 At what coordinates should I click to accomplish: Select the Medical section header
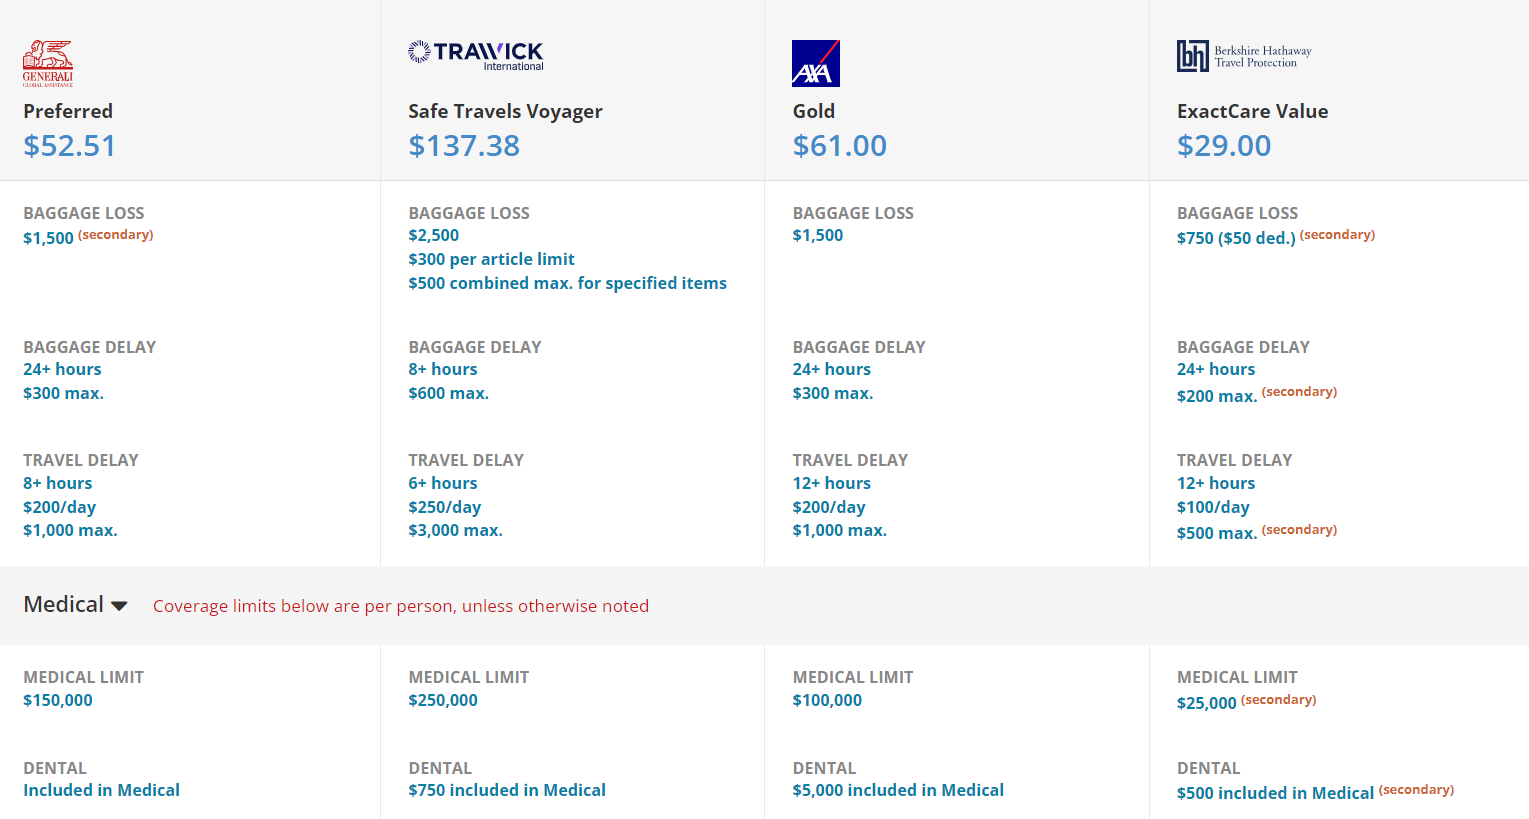point(64,603)
